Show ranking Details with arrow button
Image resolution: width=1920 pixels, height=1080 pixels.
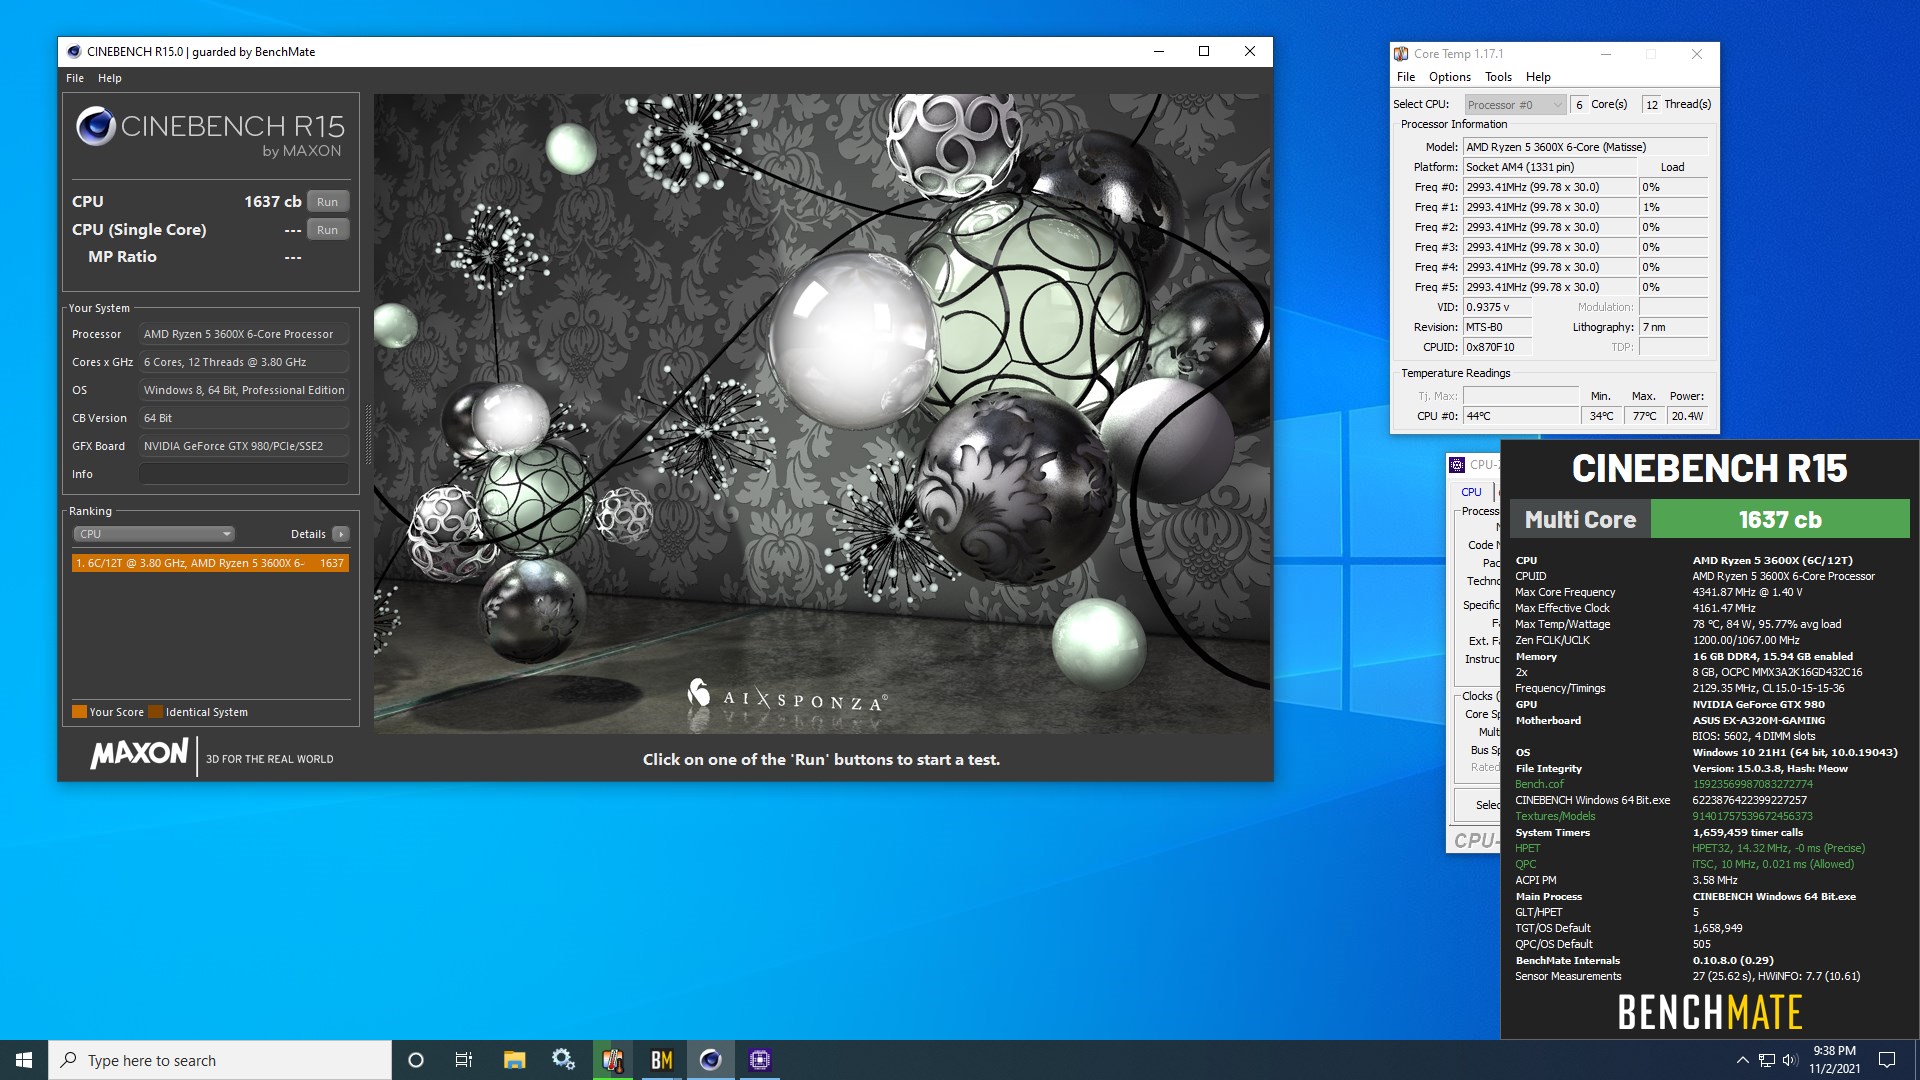click(x=341, y=534)
